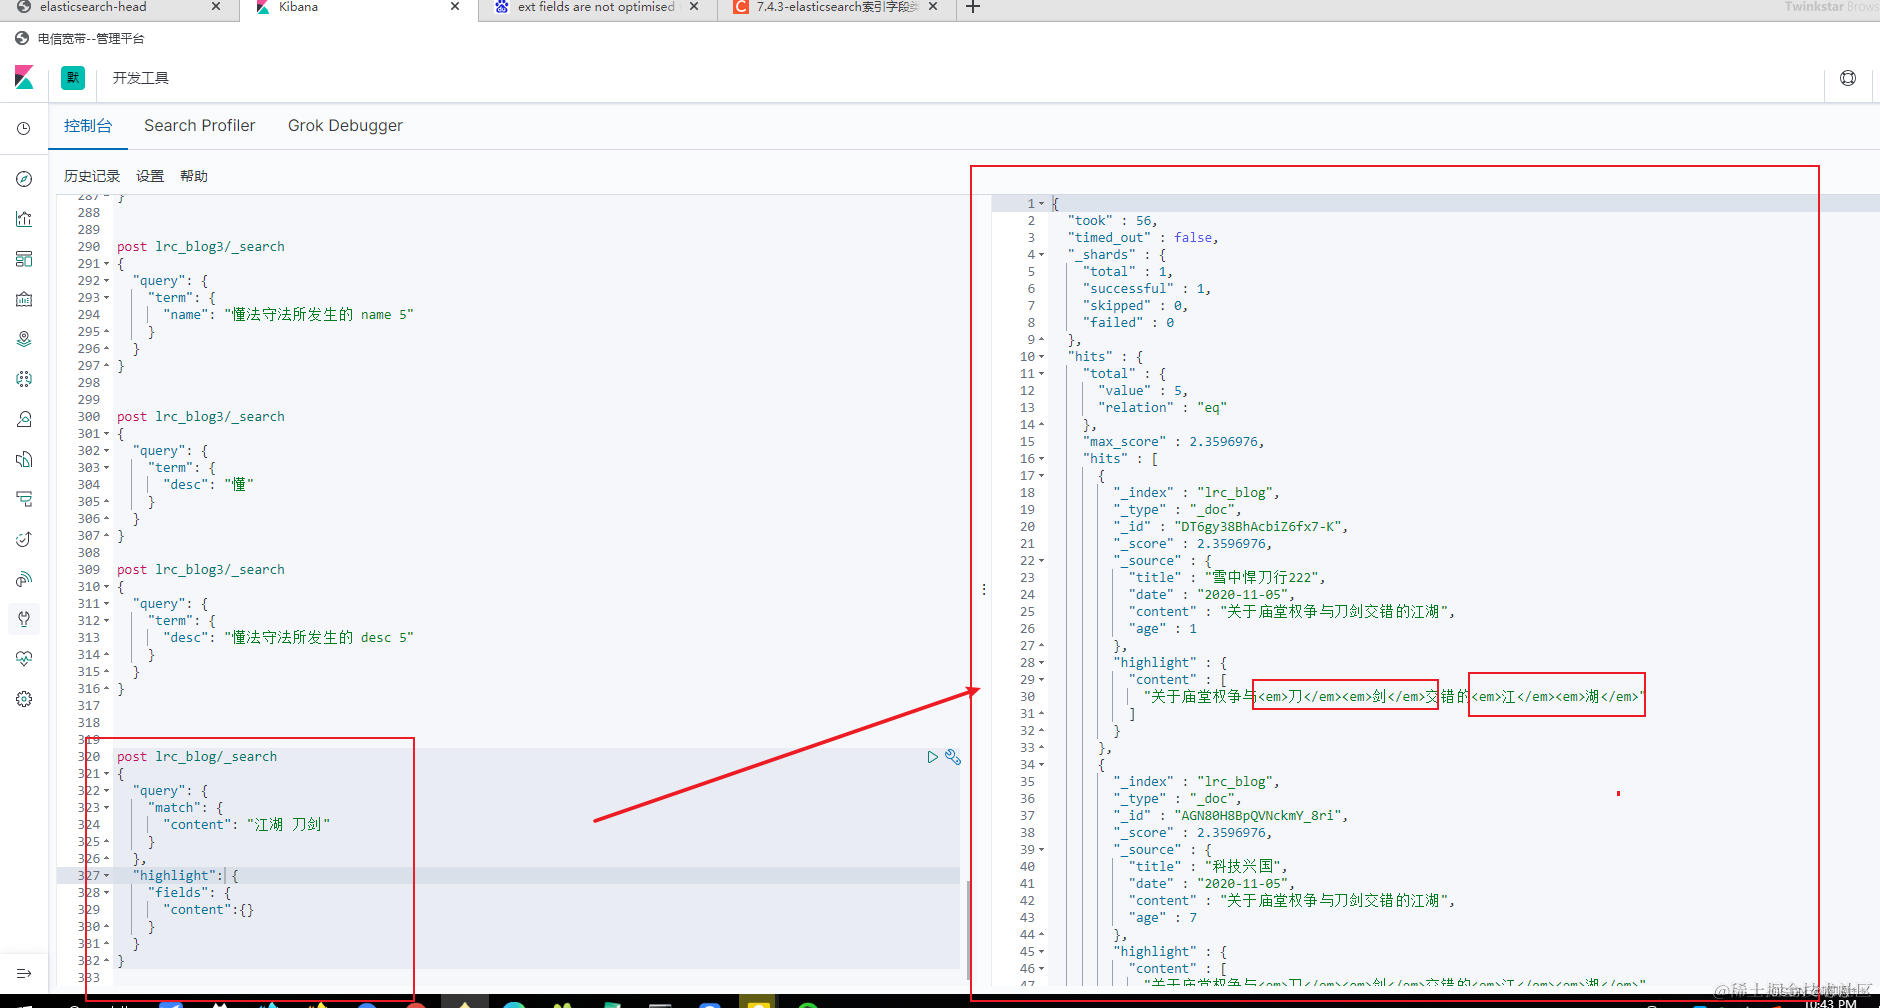Open the help menu icon in header
The height and width of the screenshot is (1008, 1880).
click(x=1848, y=78)
